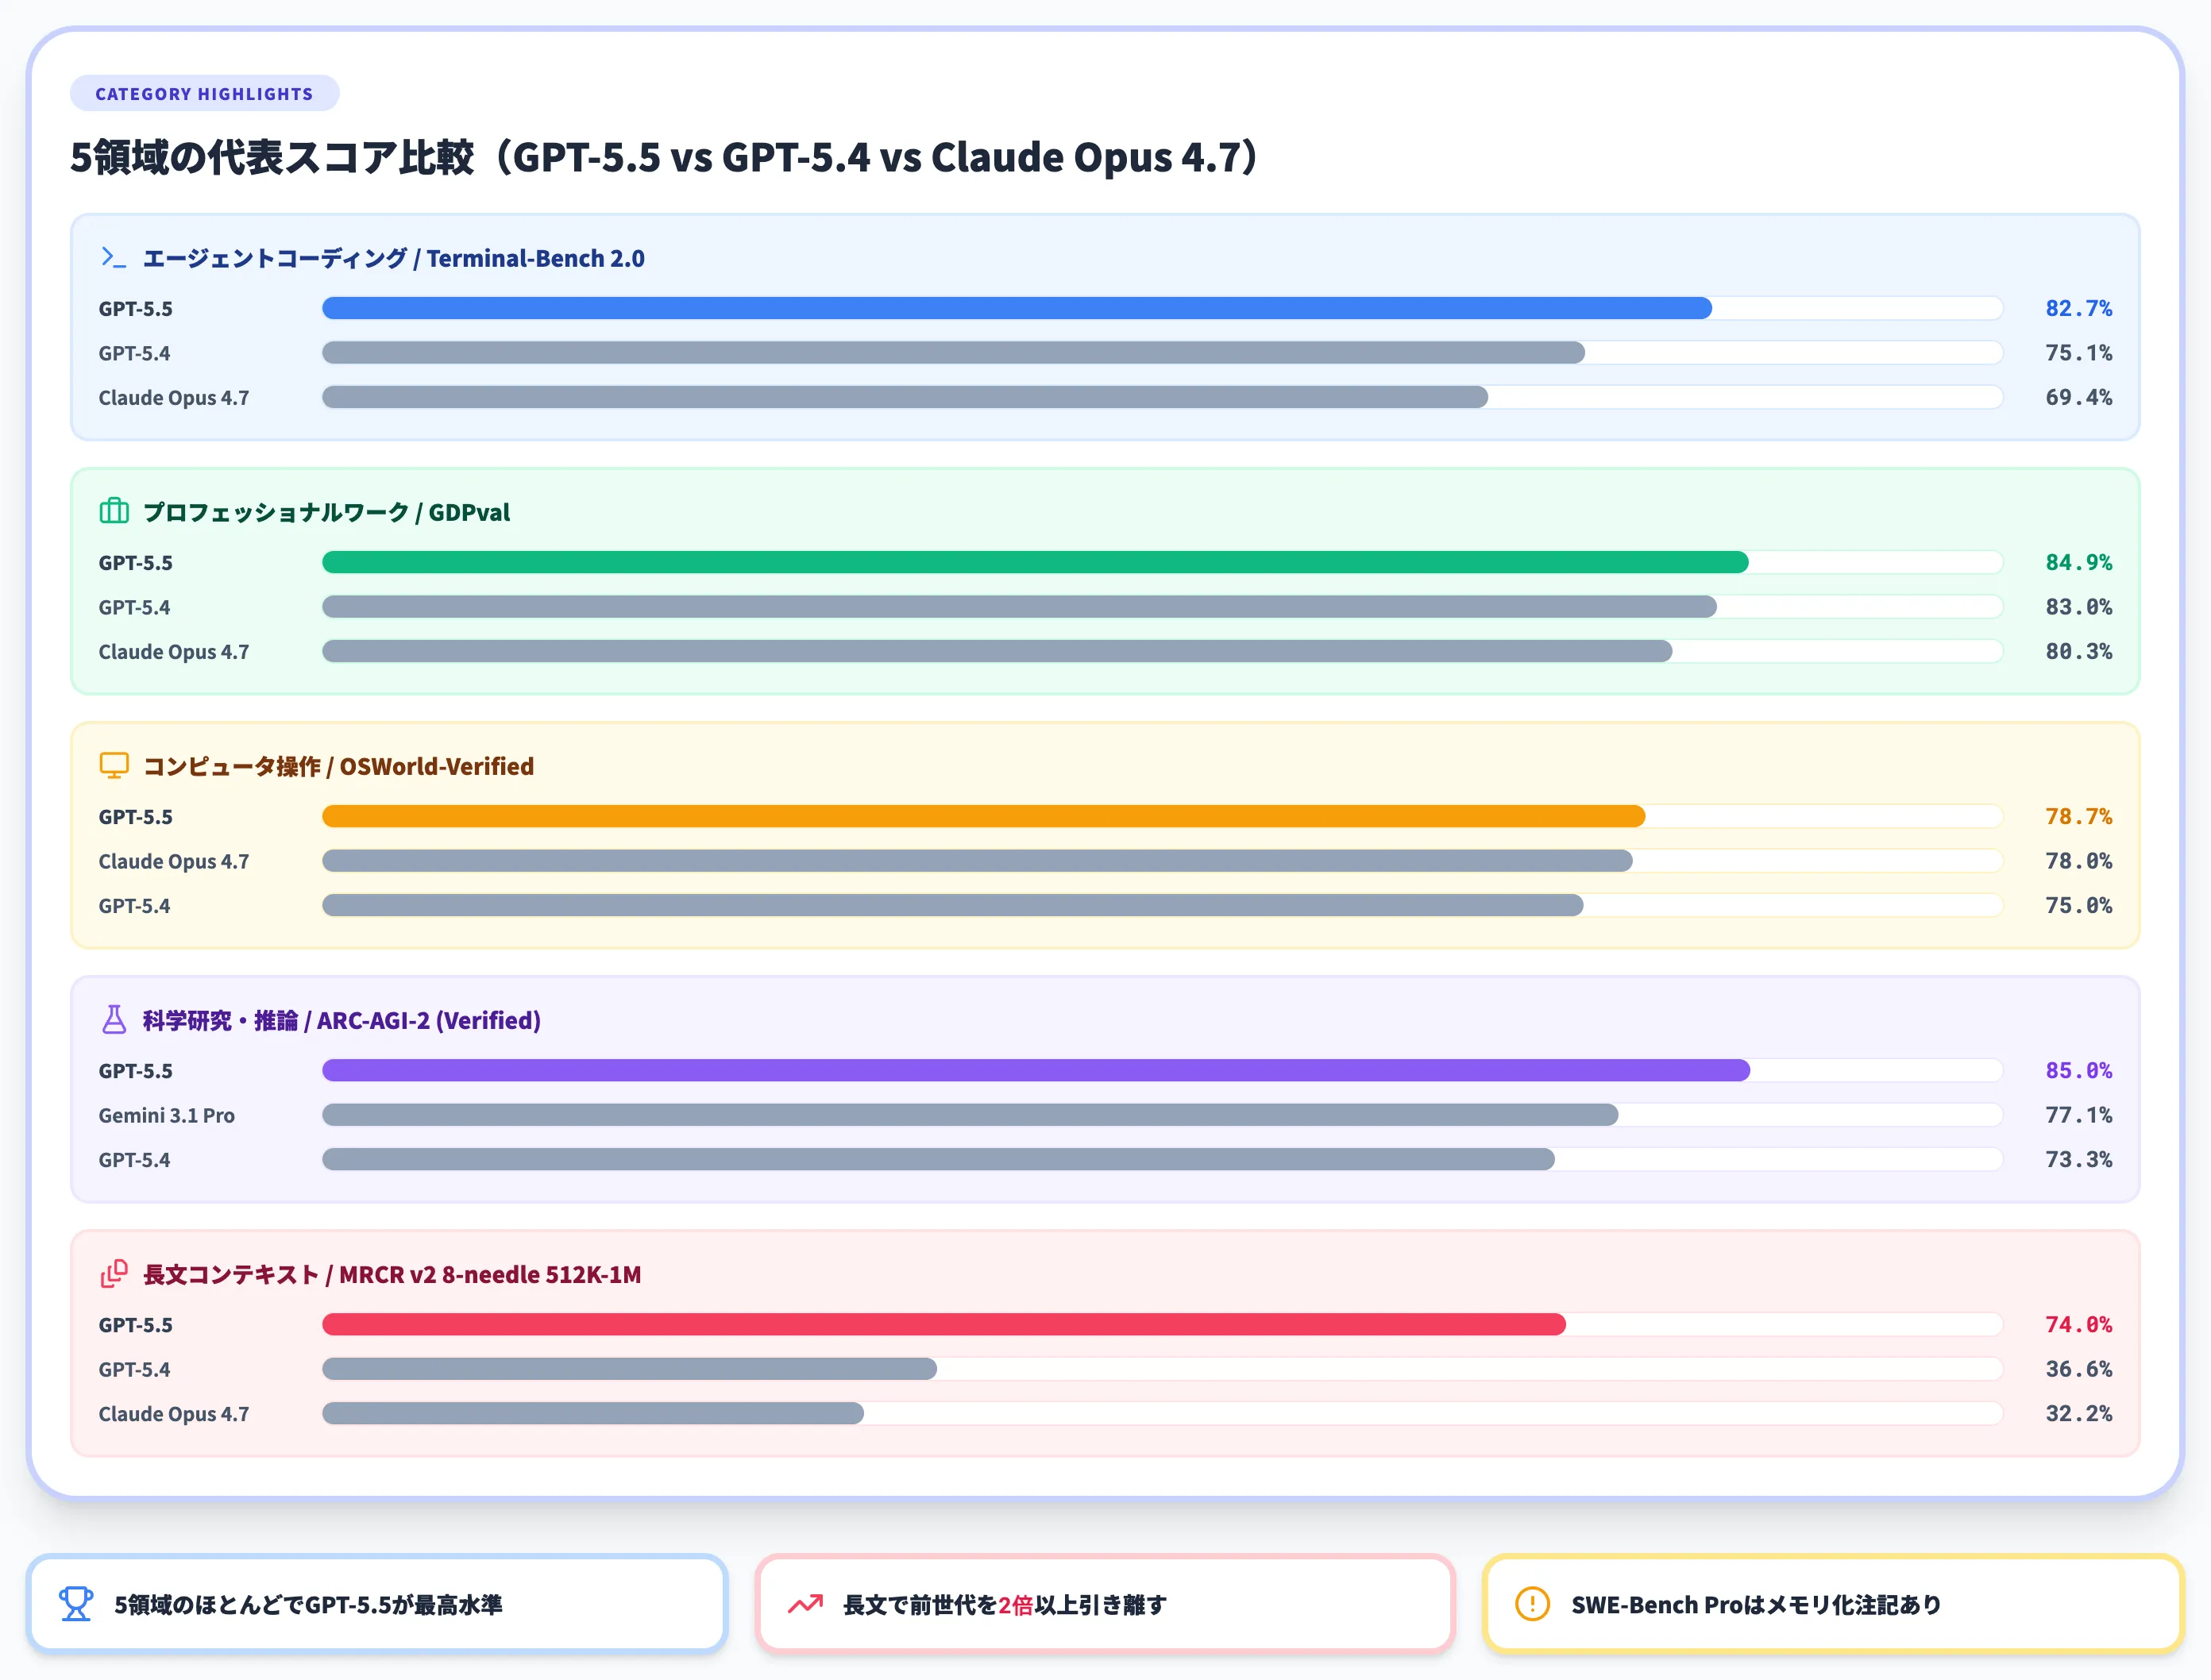This screenshot has height=1680, width=2211.
Task: Select the Gemini 3.1 Pro row label
Action: click(x=168, y=1115)
